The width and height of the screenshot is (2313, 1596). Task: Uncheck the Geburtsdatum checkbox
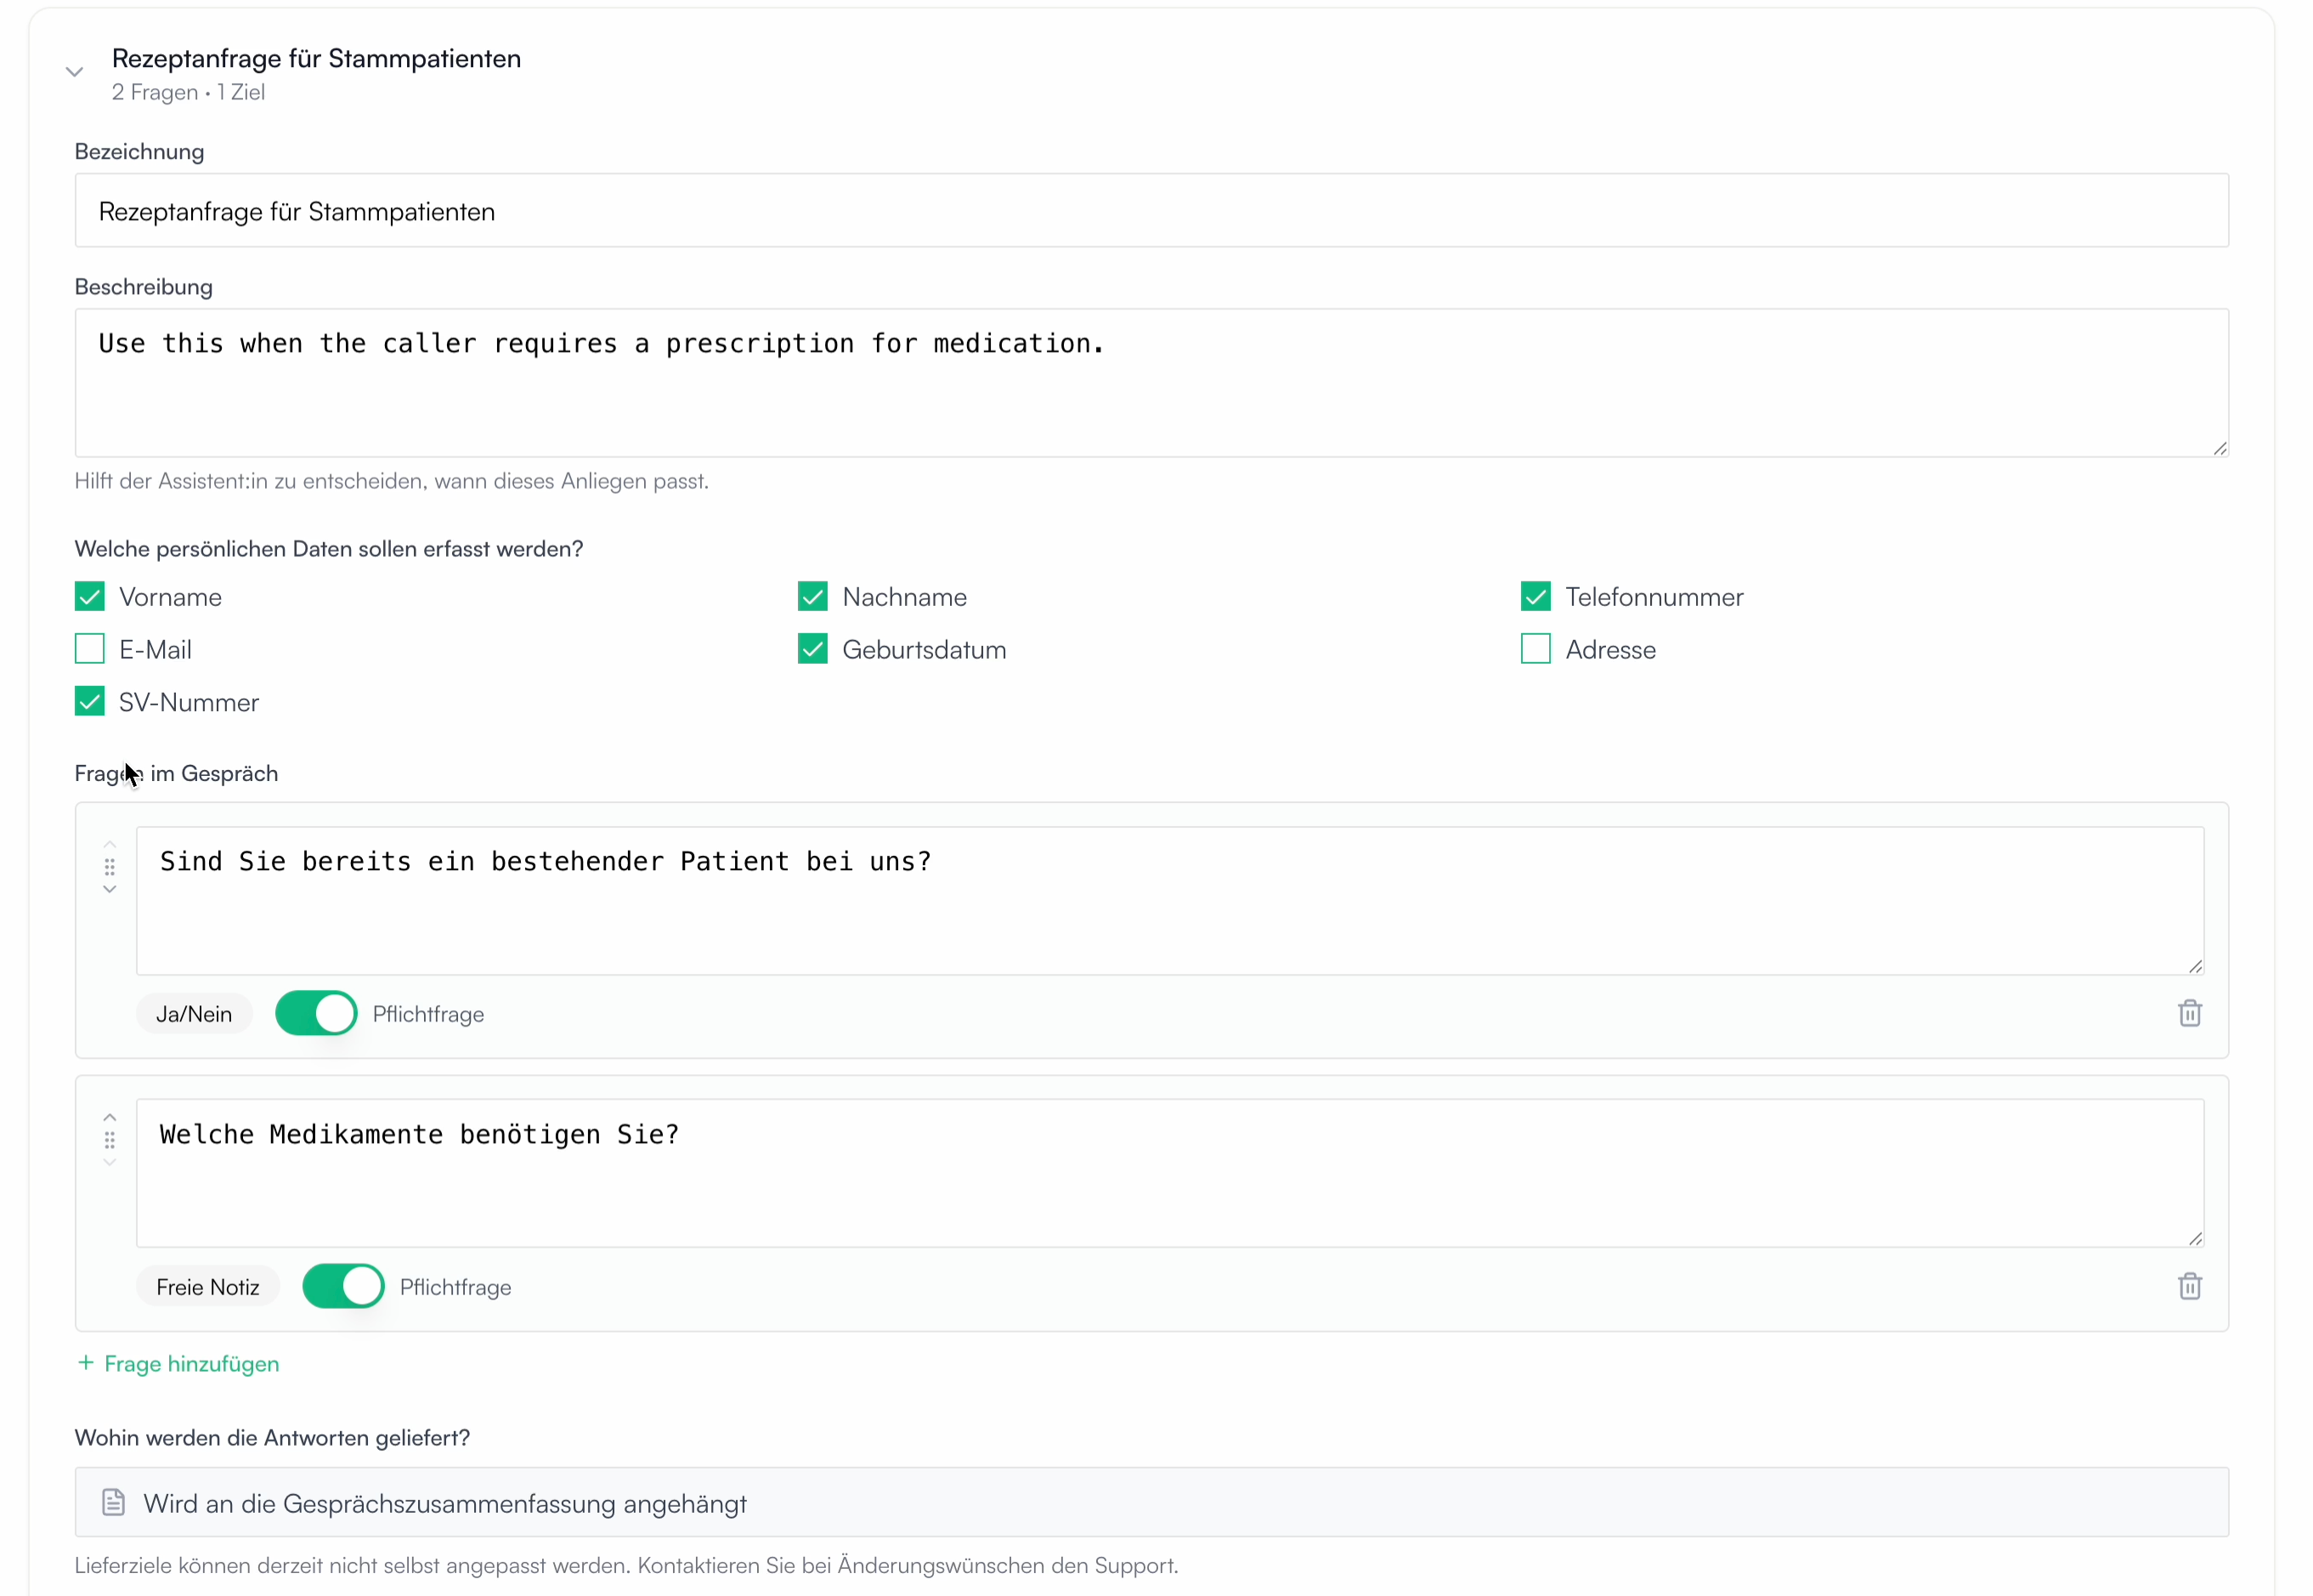pos(813,650)
